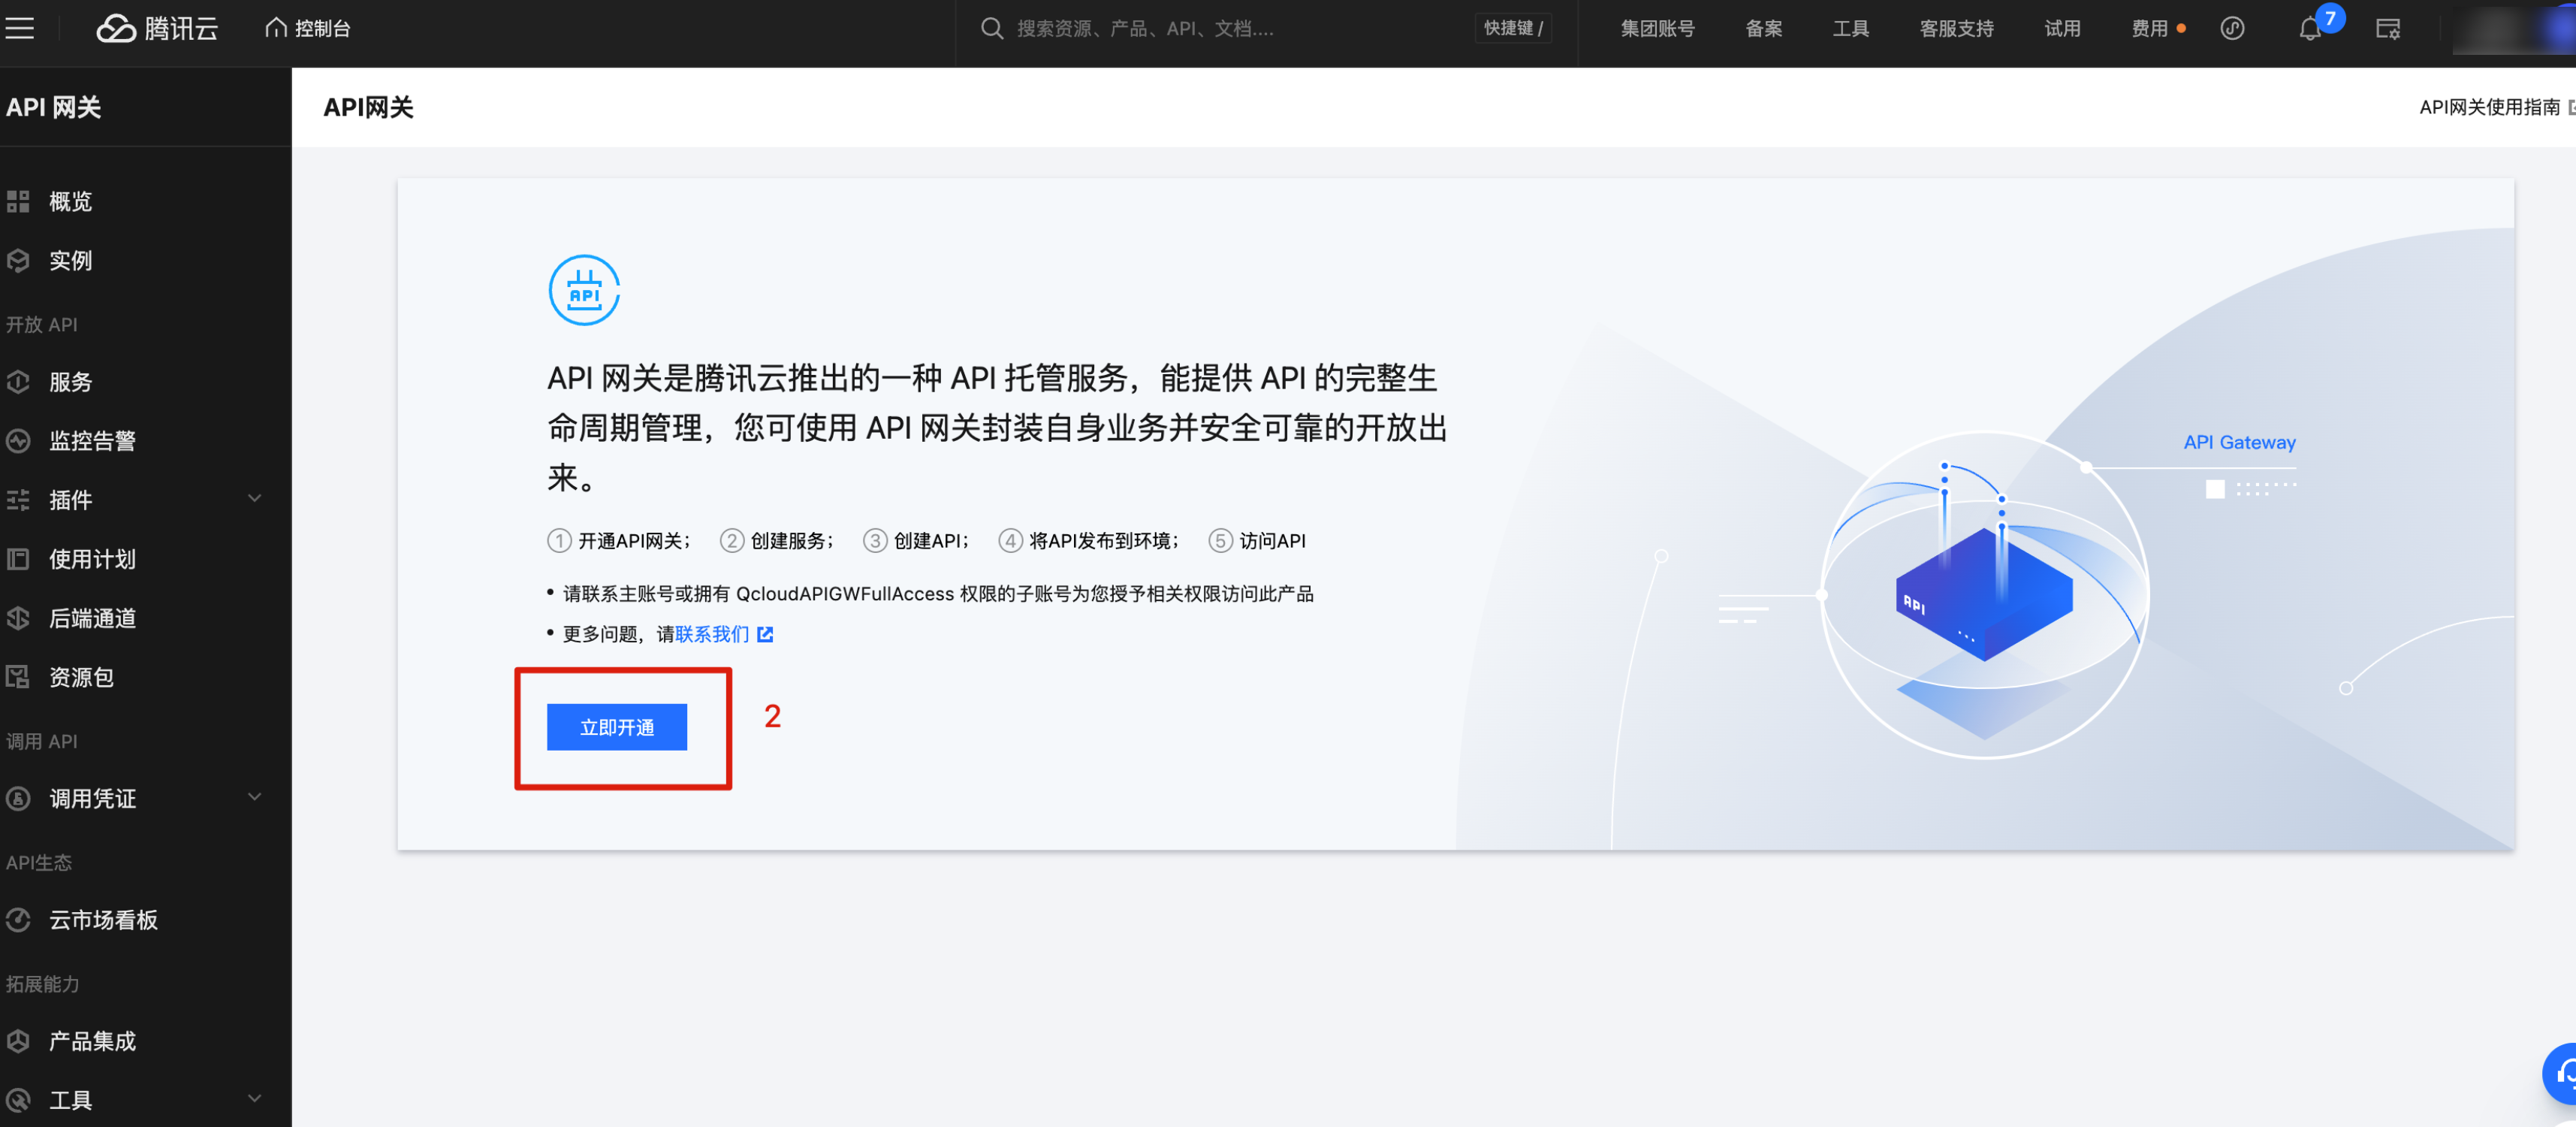2576x1127 pixels.
Task: Click the API Gateway illustration graphic
Action: pyautogui.click(x=1985, y=595)
